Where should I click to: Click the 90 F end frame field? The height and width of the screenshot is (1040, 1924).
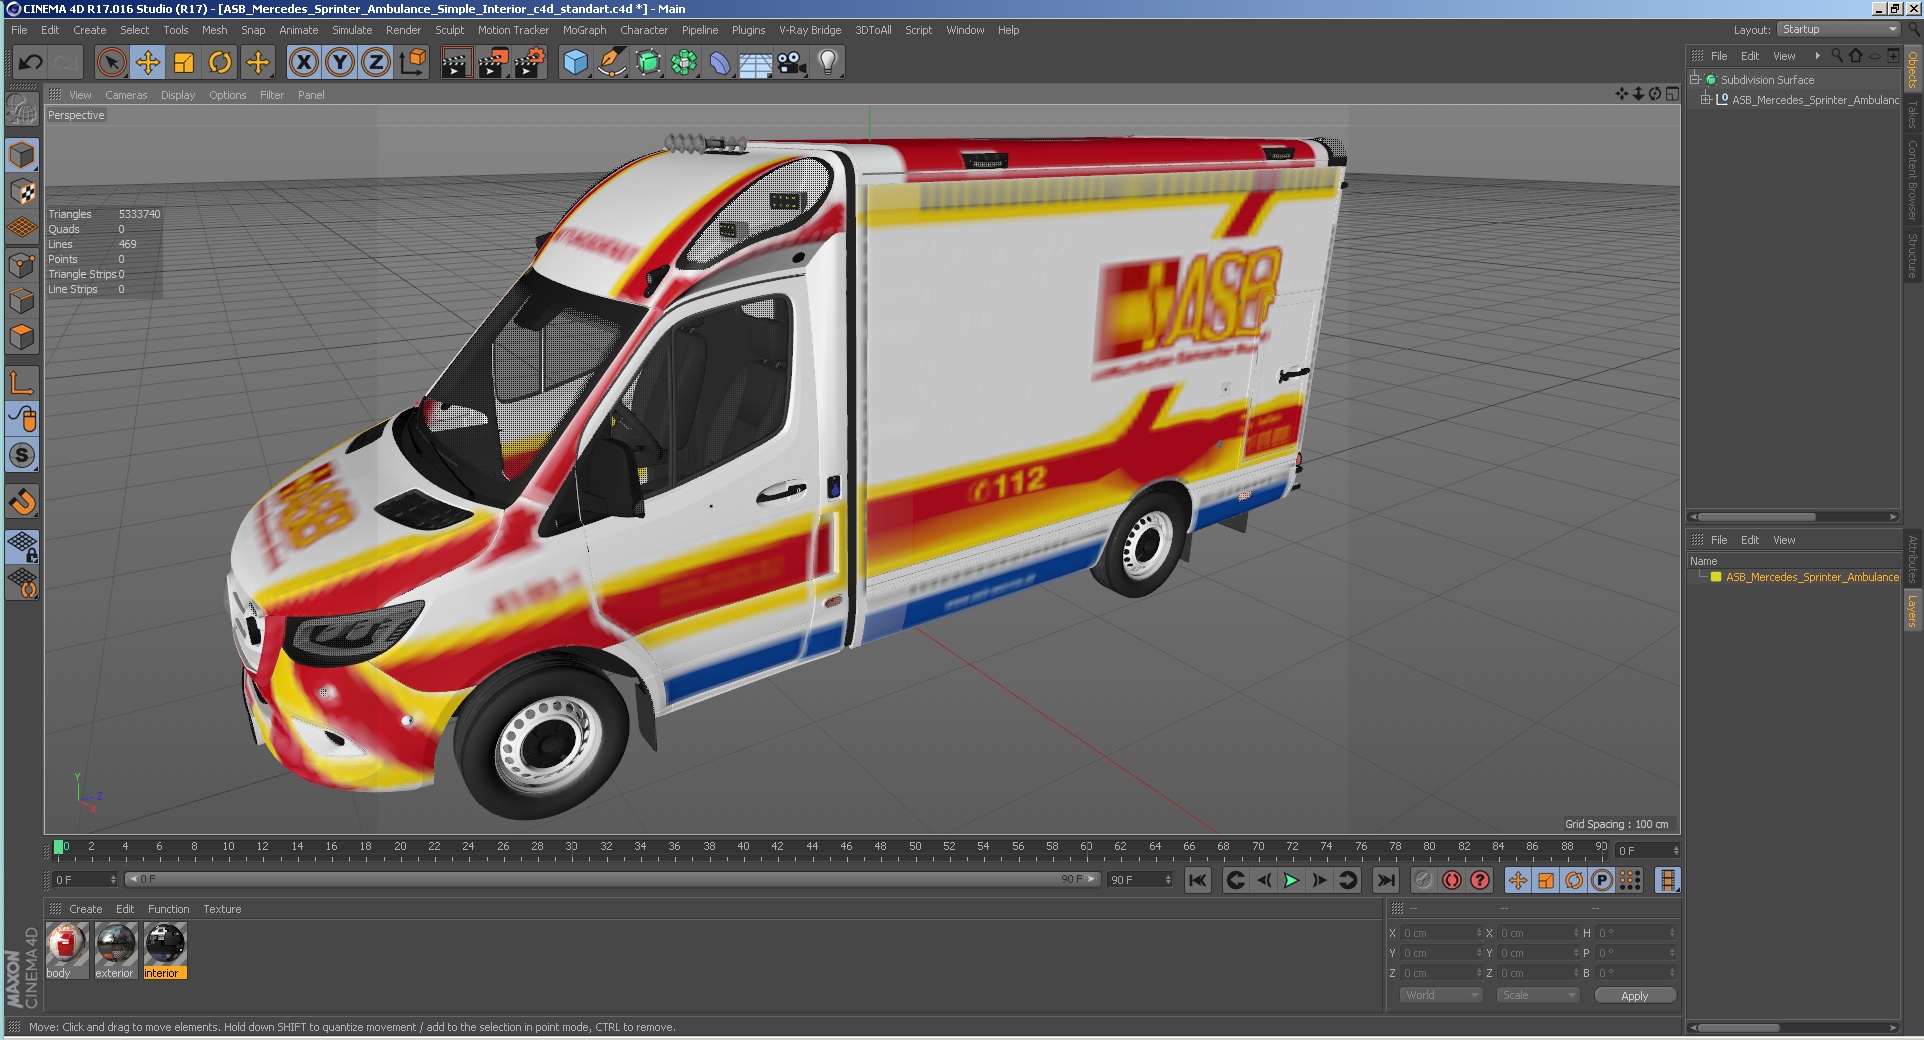[x=1140, y=879]
